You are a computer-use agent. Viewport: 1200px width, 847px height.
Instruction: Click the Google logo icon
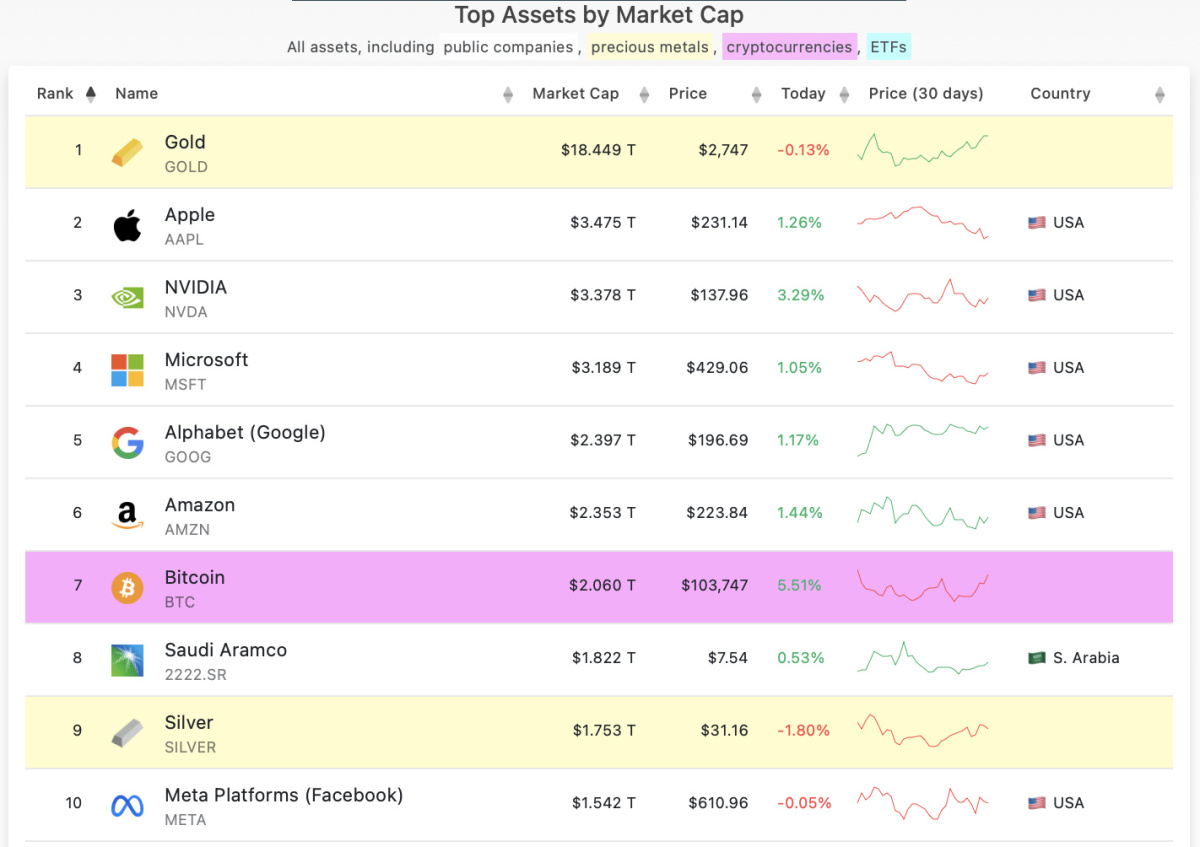127,442
